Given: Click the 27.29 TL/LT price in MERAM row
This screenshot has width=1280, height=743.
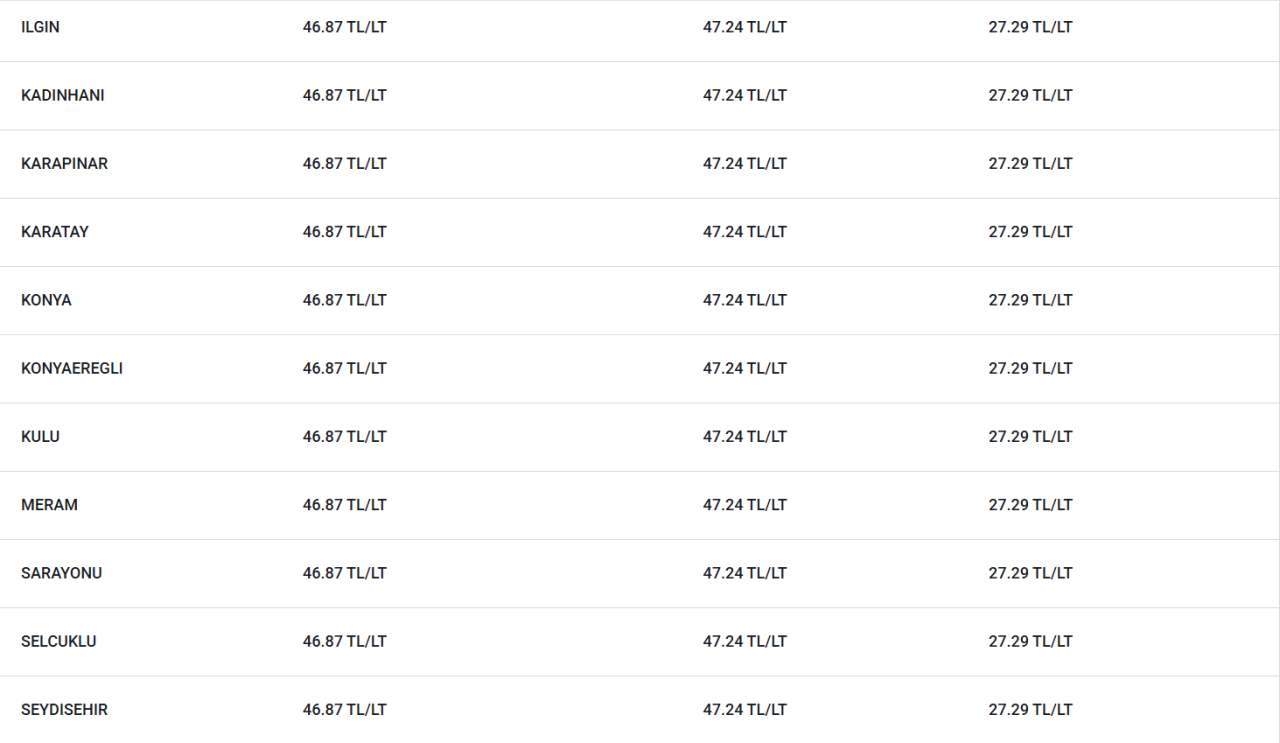Looking at the screenshot, I should coord(1031,505).
